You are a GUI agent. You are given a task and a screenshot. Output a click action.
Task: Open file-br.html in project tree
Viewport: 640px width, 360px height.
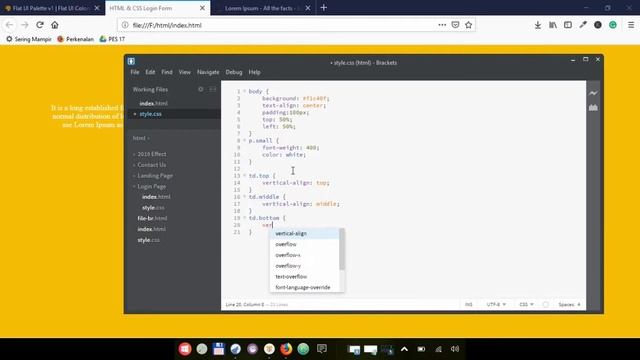[152, 218]
